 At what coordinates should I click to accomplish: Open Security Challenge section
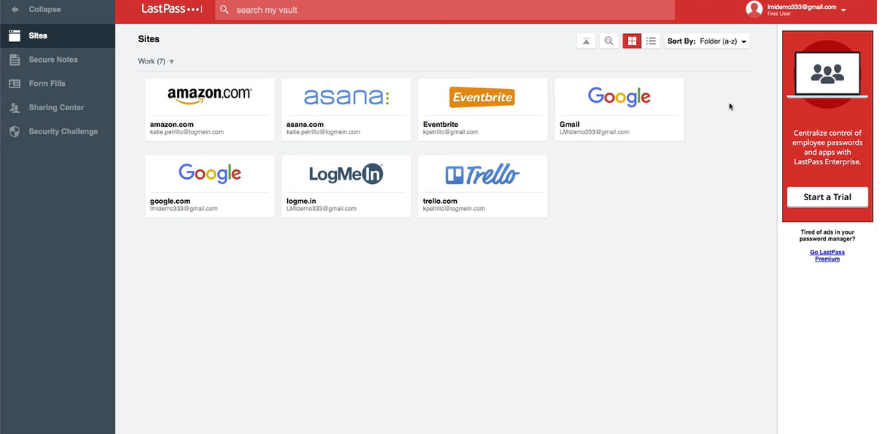click(63, 131)
